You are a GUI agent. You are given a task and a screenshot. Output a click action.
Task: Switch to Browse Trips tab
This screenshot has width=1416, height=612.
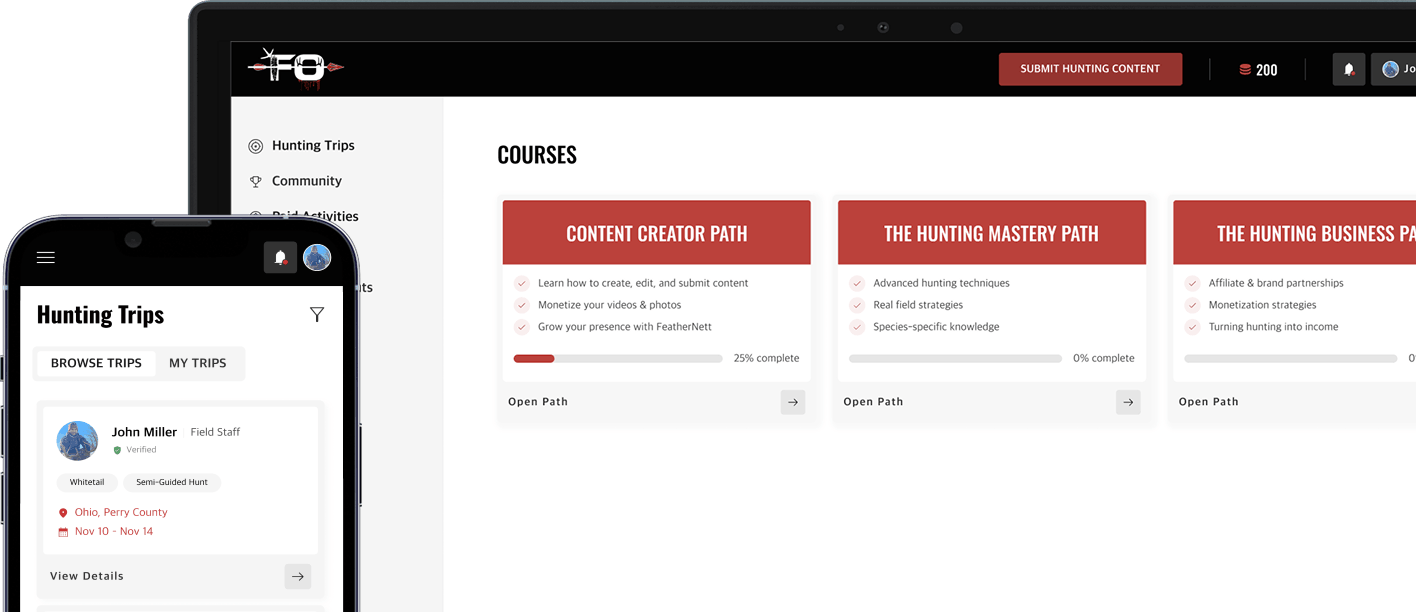click(x=96, y=363)
